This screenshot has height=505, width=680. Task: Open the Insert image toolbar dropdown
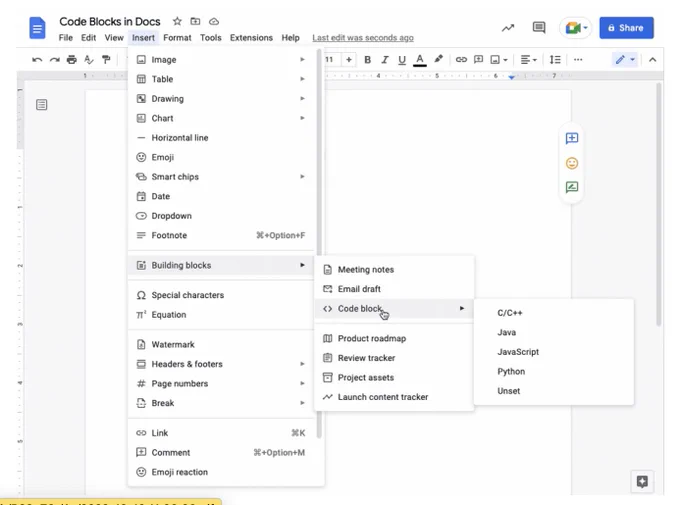pyautogui.click(x=499, y=59)
